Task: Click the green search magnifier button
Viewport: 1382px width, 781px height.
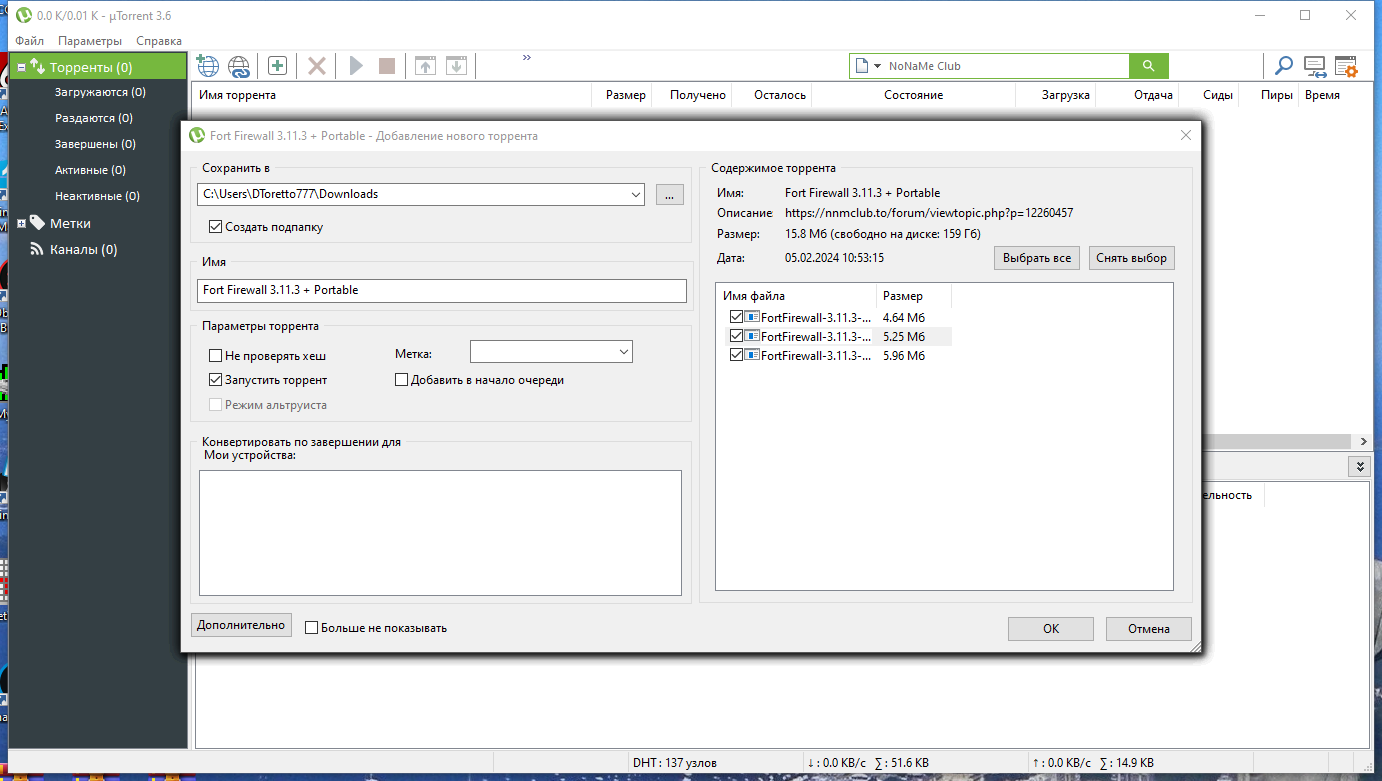Action: tap(1149, 66)
